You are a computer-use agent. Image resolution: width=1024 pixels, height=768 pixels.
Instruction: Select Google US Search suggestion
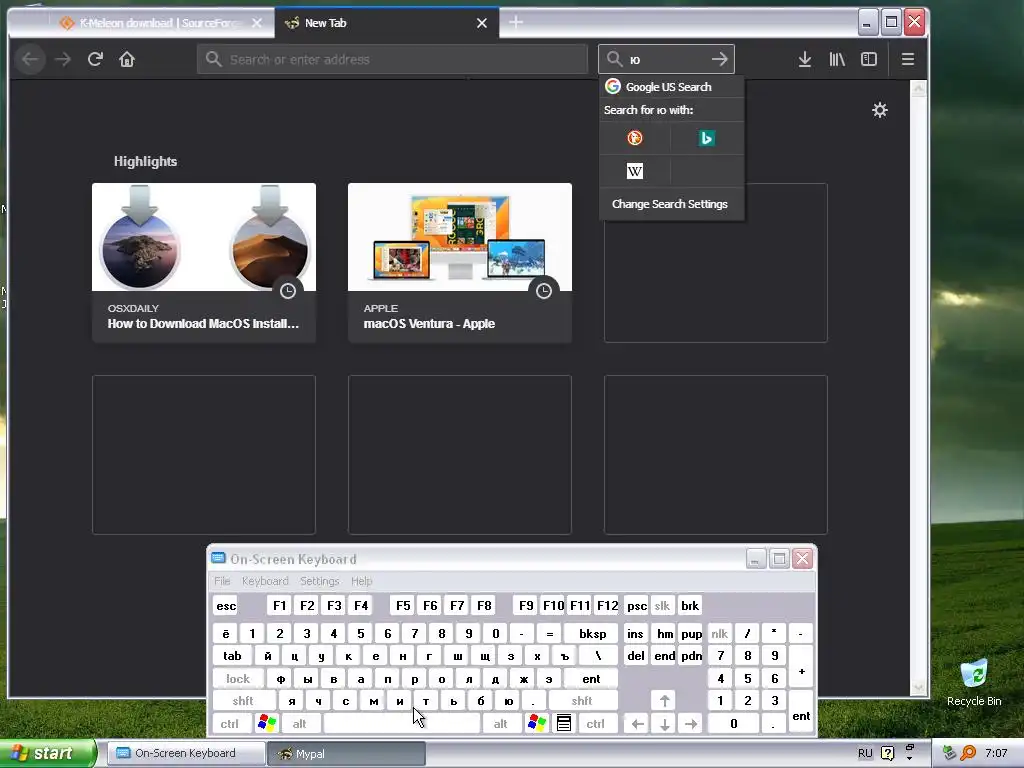coord(671,87)
